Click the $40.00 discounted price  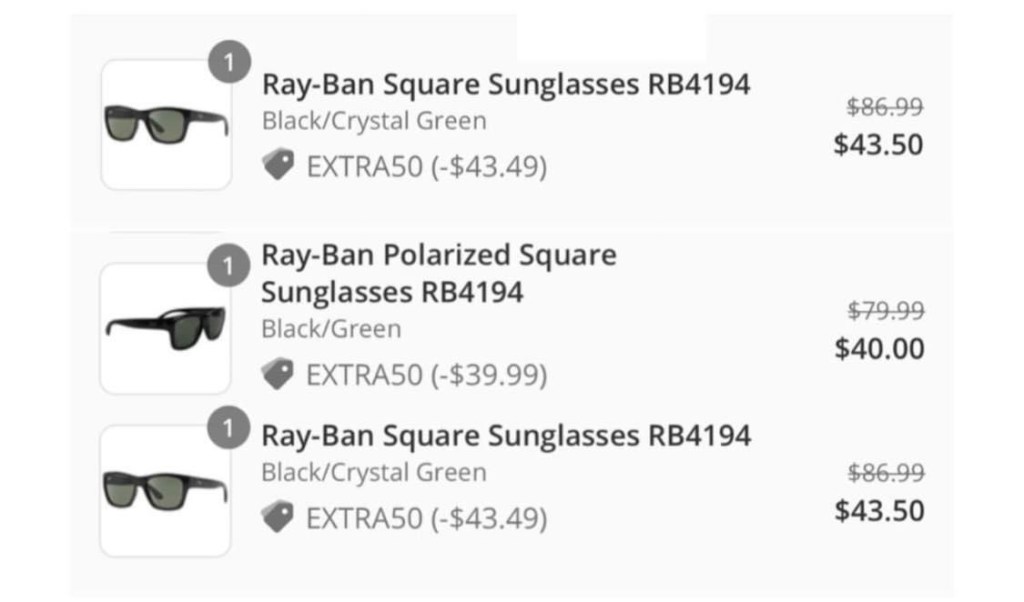(879, 349)
